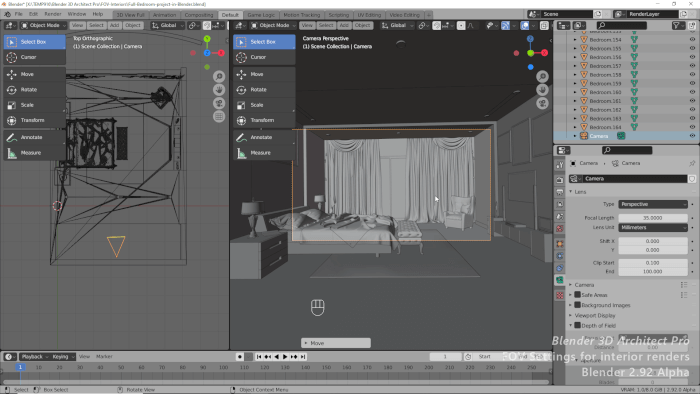Click the Keying button in timeline

[x=62, y=357]
